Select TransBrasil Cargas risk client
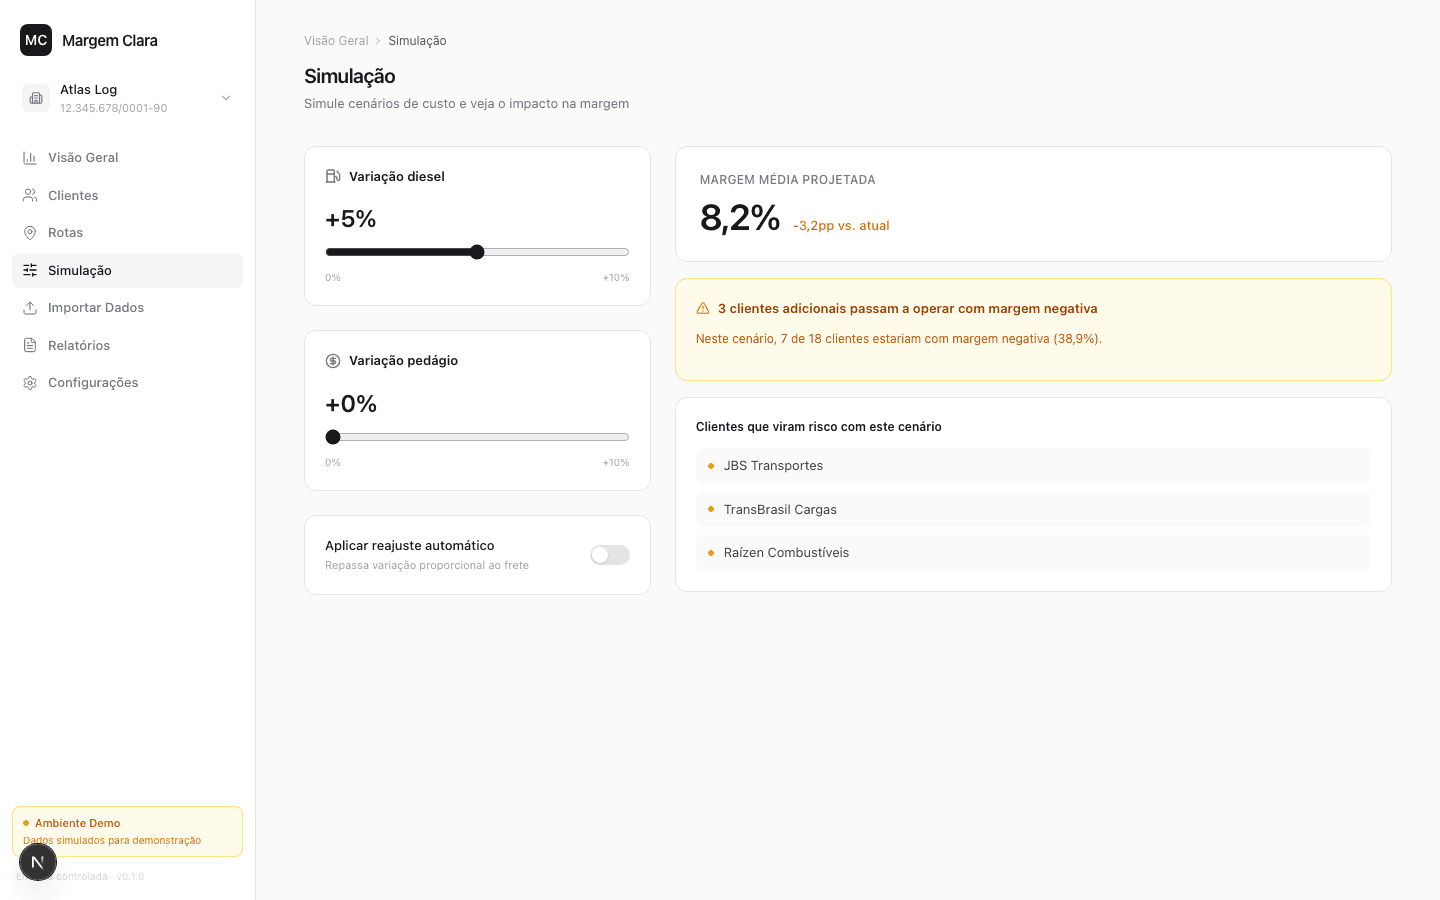Image resolution: width=1440 pixels, height=900 pixels. tap(1033, 510)
